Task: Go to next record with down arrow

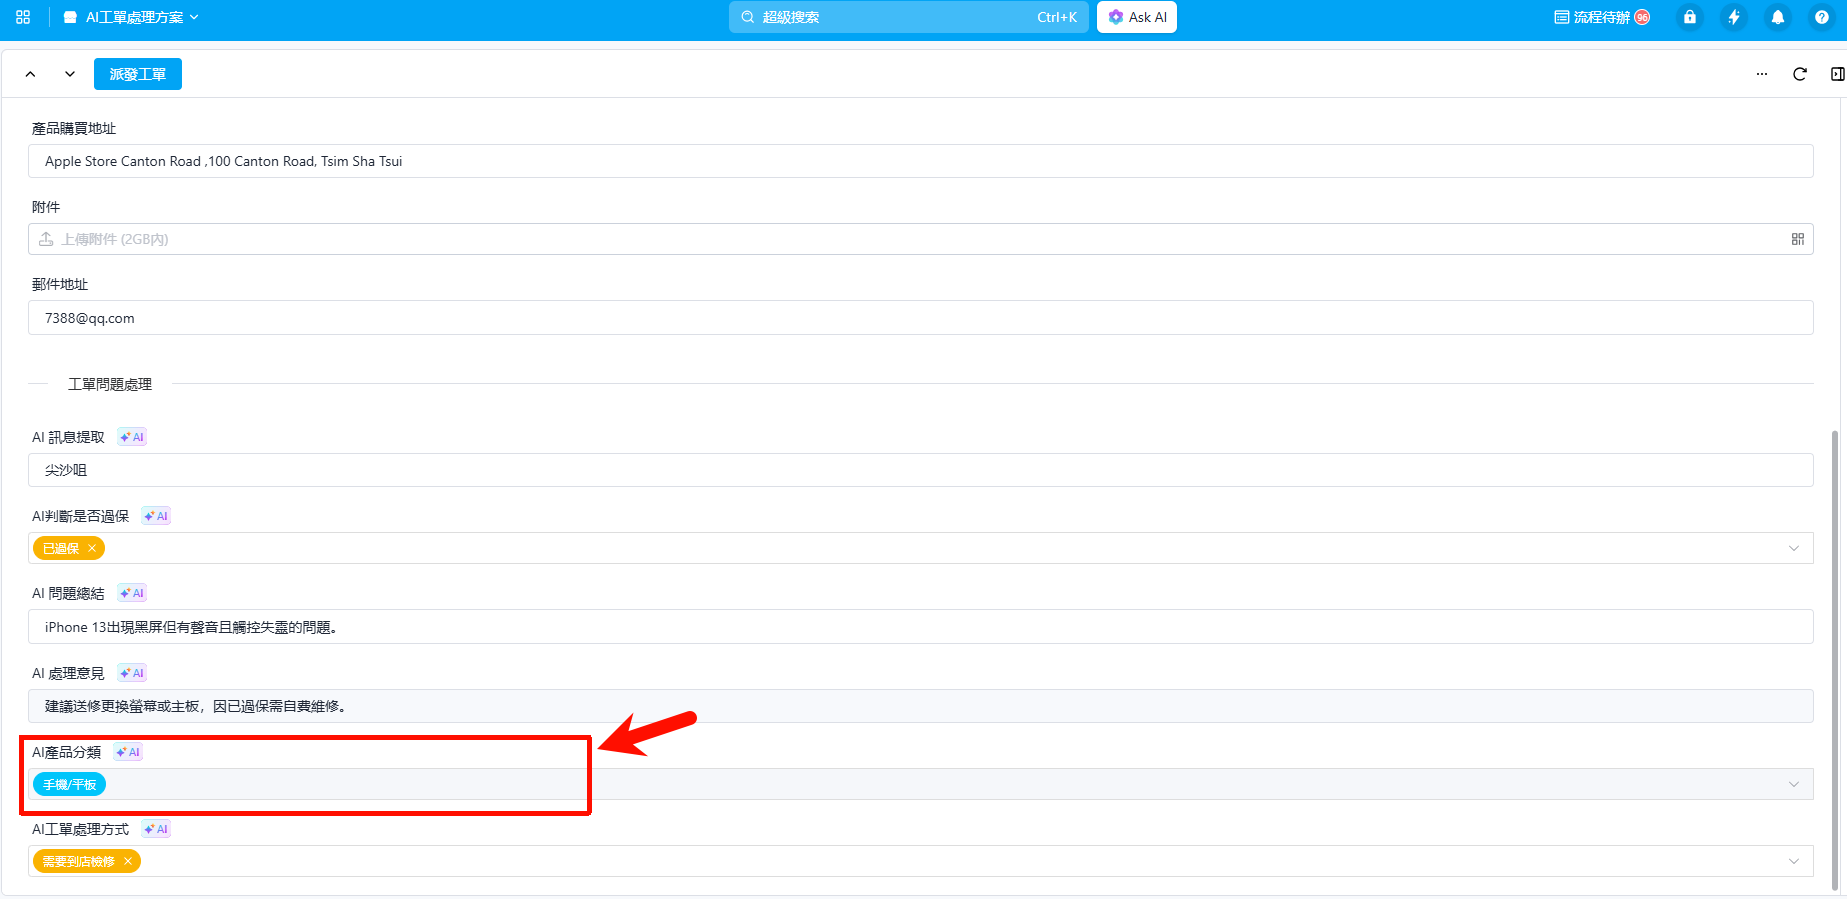Action: 70,74
